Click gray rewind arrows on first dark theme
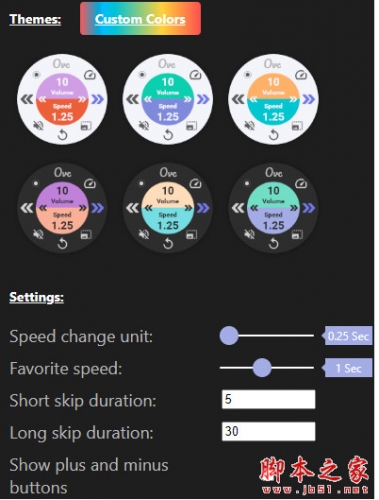 tap(27, 208)
